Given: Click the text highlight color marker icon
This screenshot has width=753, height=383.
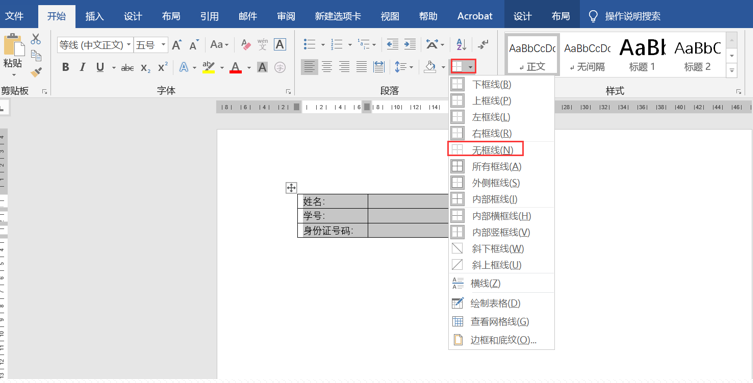Looking at the screenshot, I should (208, 67).
